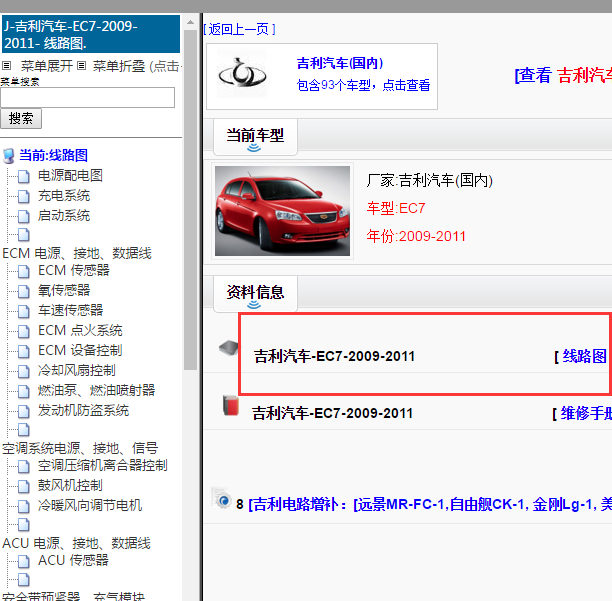Click the 查看 吉利汽车 link
Viewport: 612px width, 601px height.
point(563,75)
